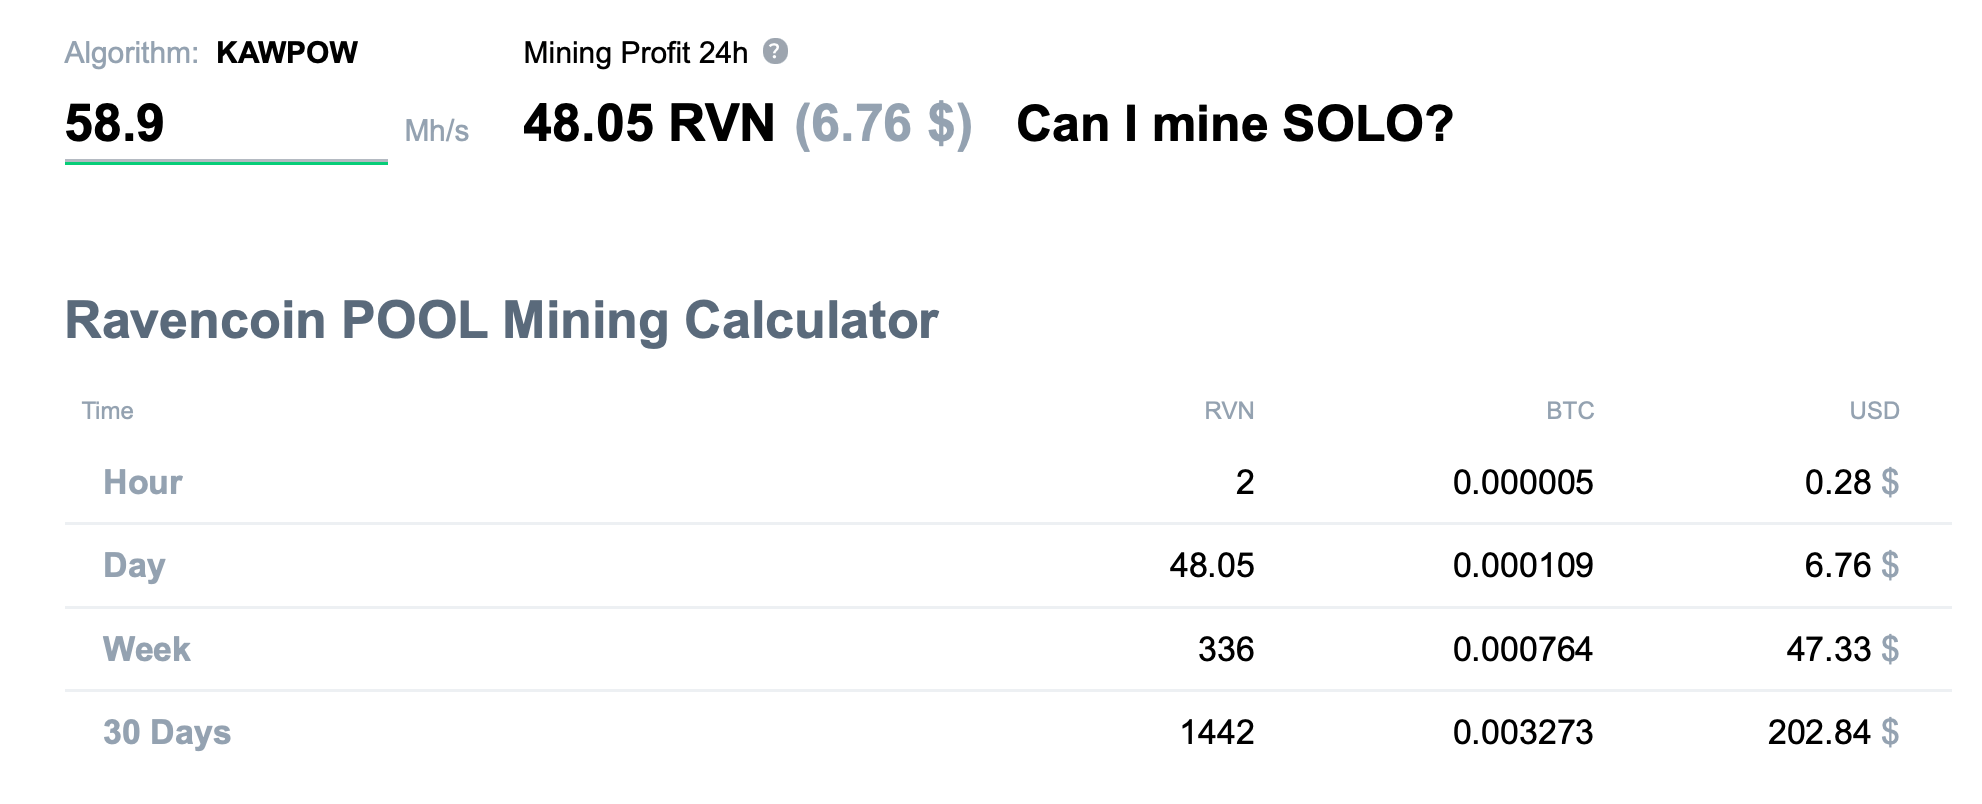Open the "Can I mine SOLO?" link
The image size is (1982, 804).
[x=1234, y=124]
